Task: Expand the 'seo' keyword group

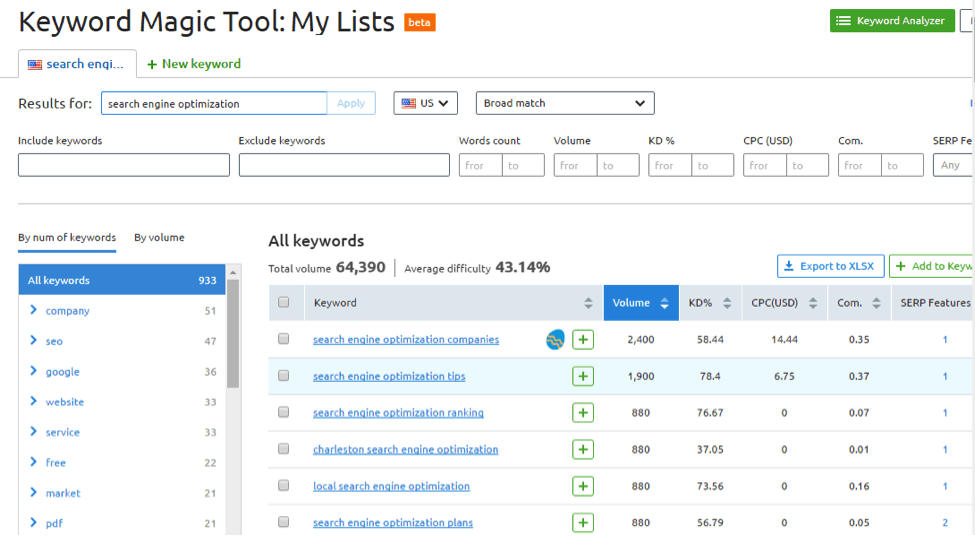Action: coord(34,341)
